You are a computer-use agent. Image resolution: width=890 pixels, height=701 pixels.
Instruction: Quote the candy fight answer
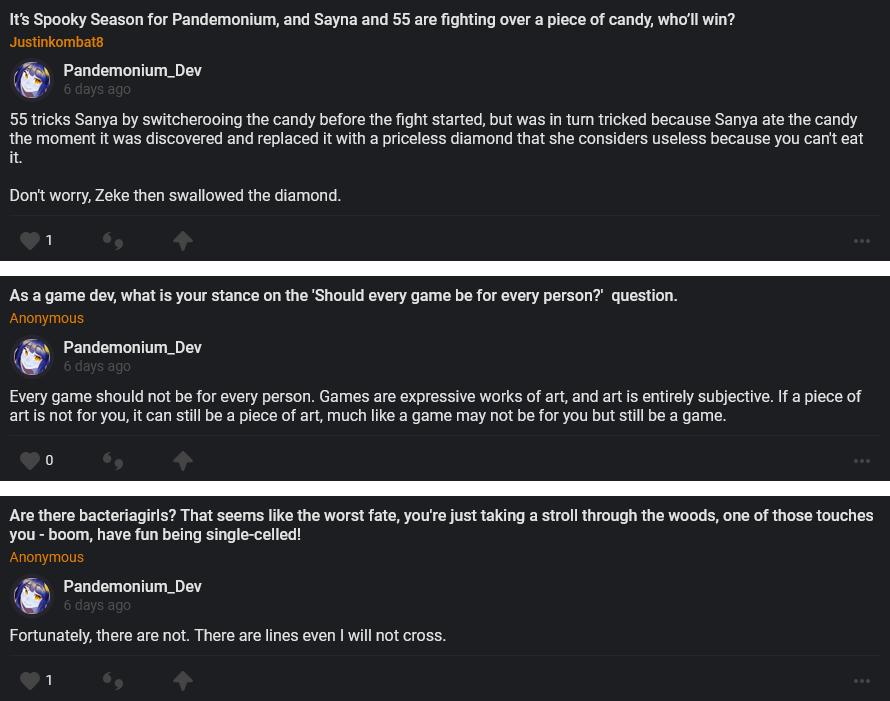113,240
